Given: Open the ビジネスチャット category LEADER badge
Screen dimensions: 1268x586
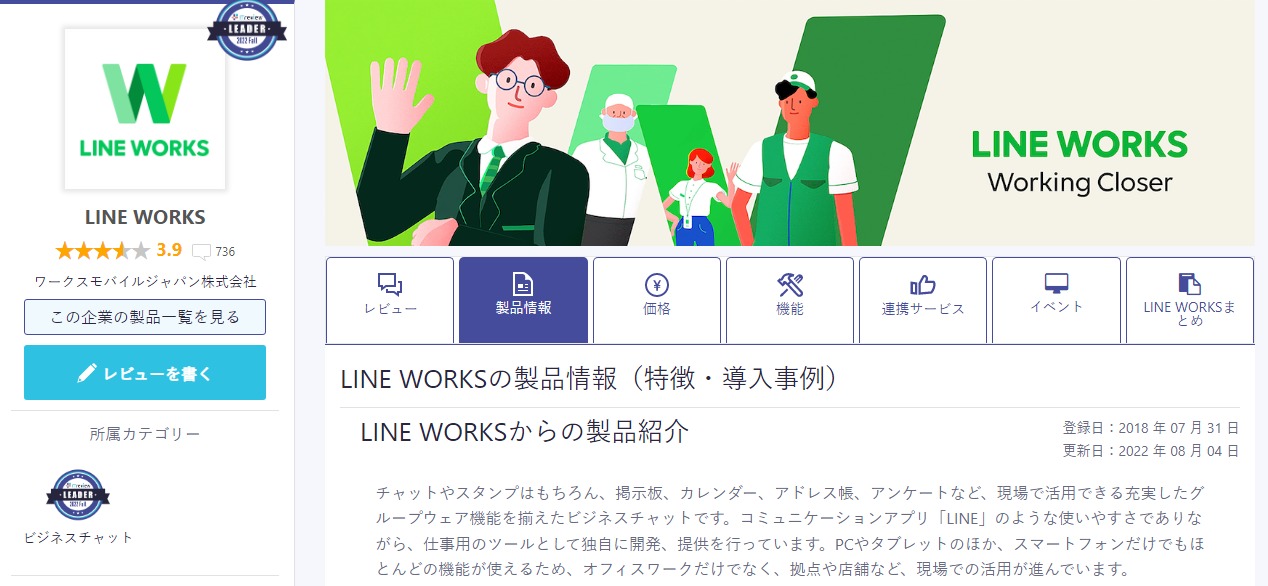Looking at the screenshot, I should point(78,495).
